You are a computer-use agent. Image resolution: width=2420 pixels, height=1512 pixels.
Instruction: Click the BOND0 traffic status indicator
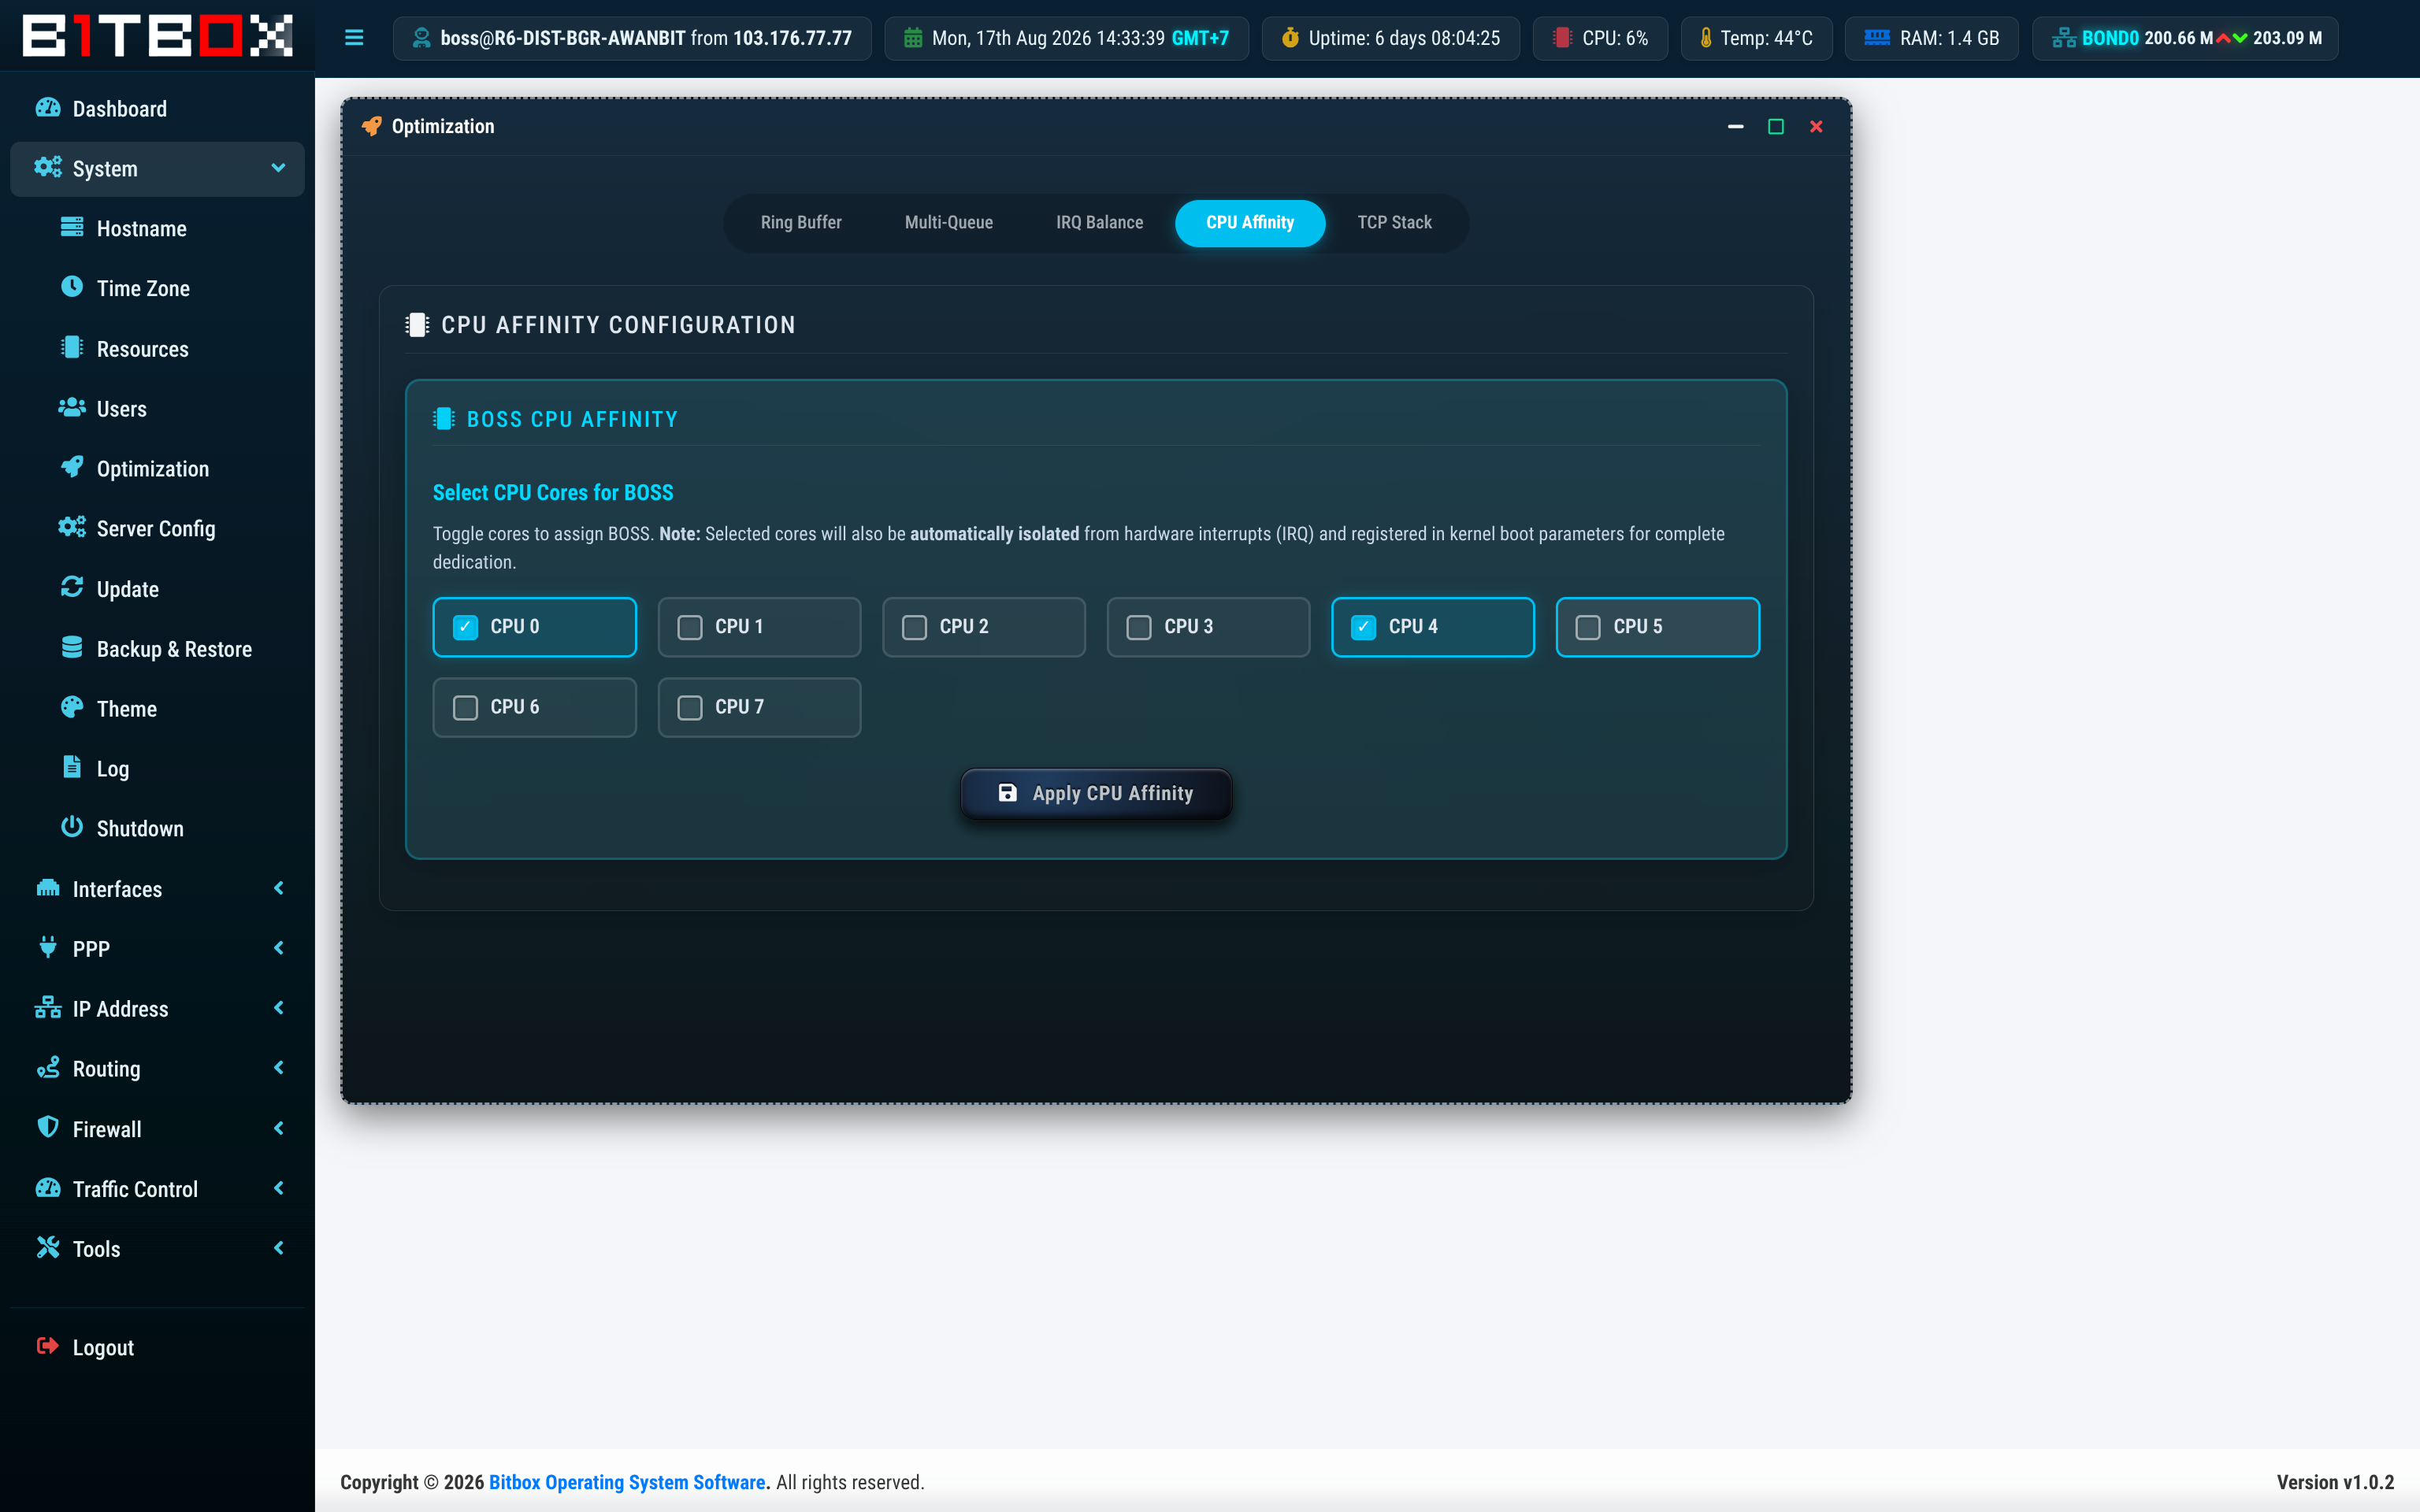pyautogui.click(x=2185, y=38)
